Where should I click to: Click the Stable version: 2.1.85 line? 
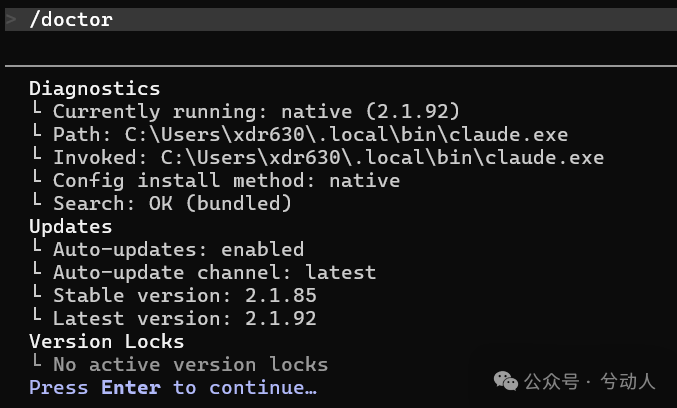click(x=184, y=295)
